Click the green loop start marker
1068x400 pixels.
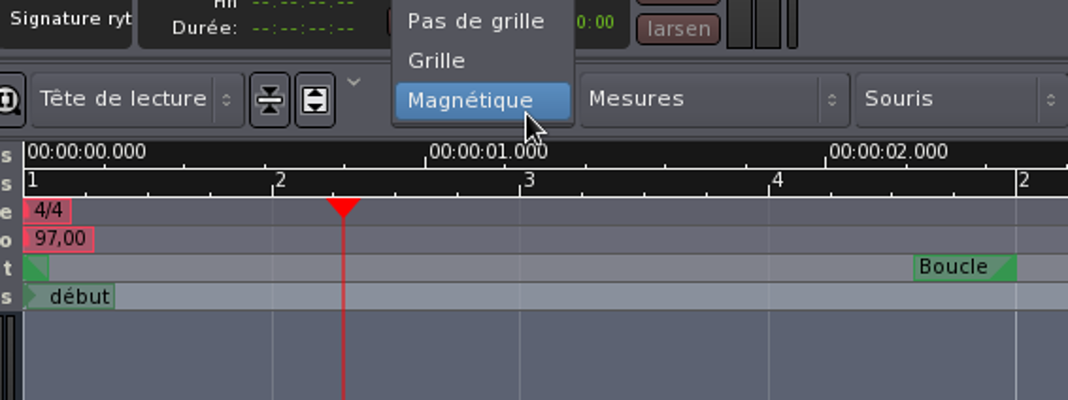[x=35, y=268]
